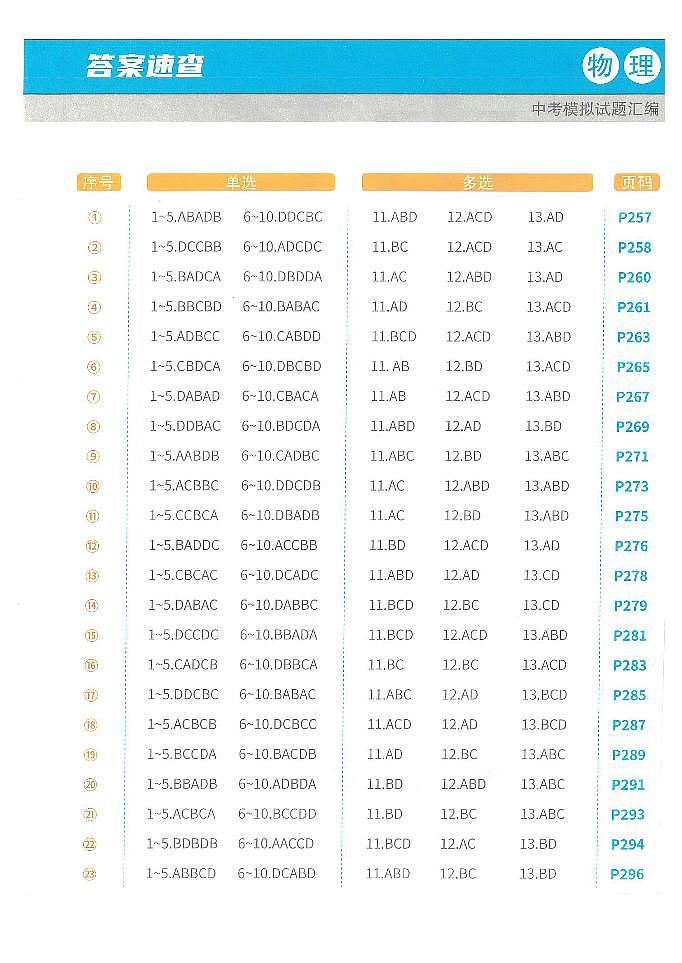682x963 pixels.
Task: Click the 多选 column header
Action: 477,182
